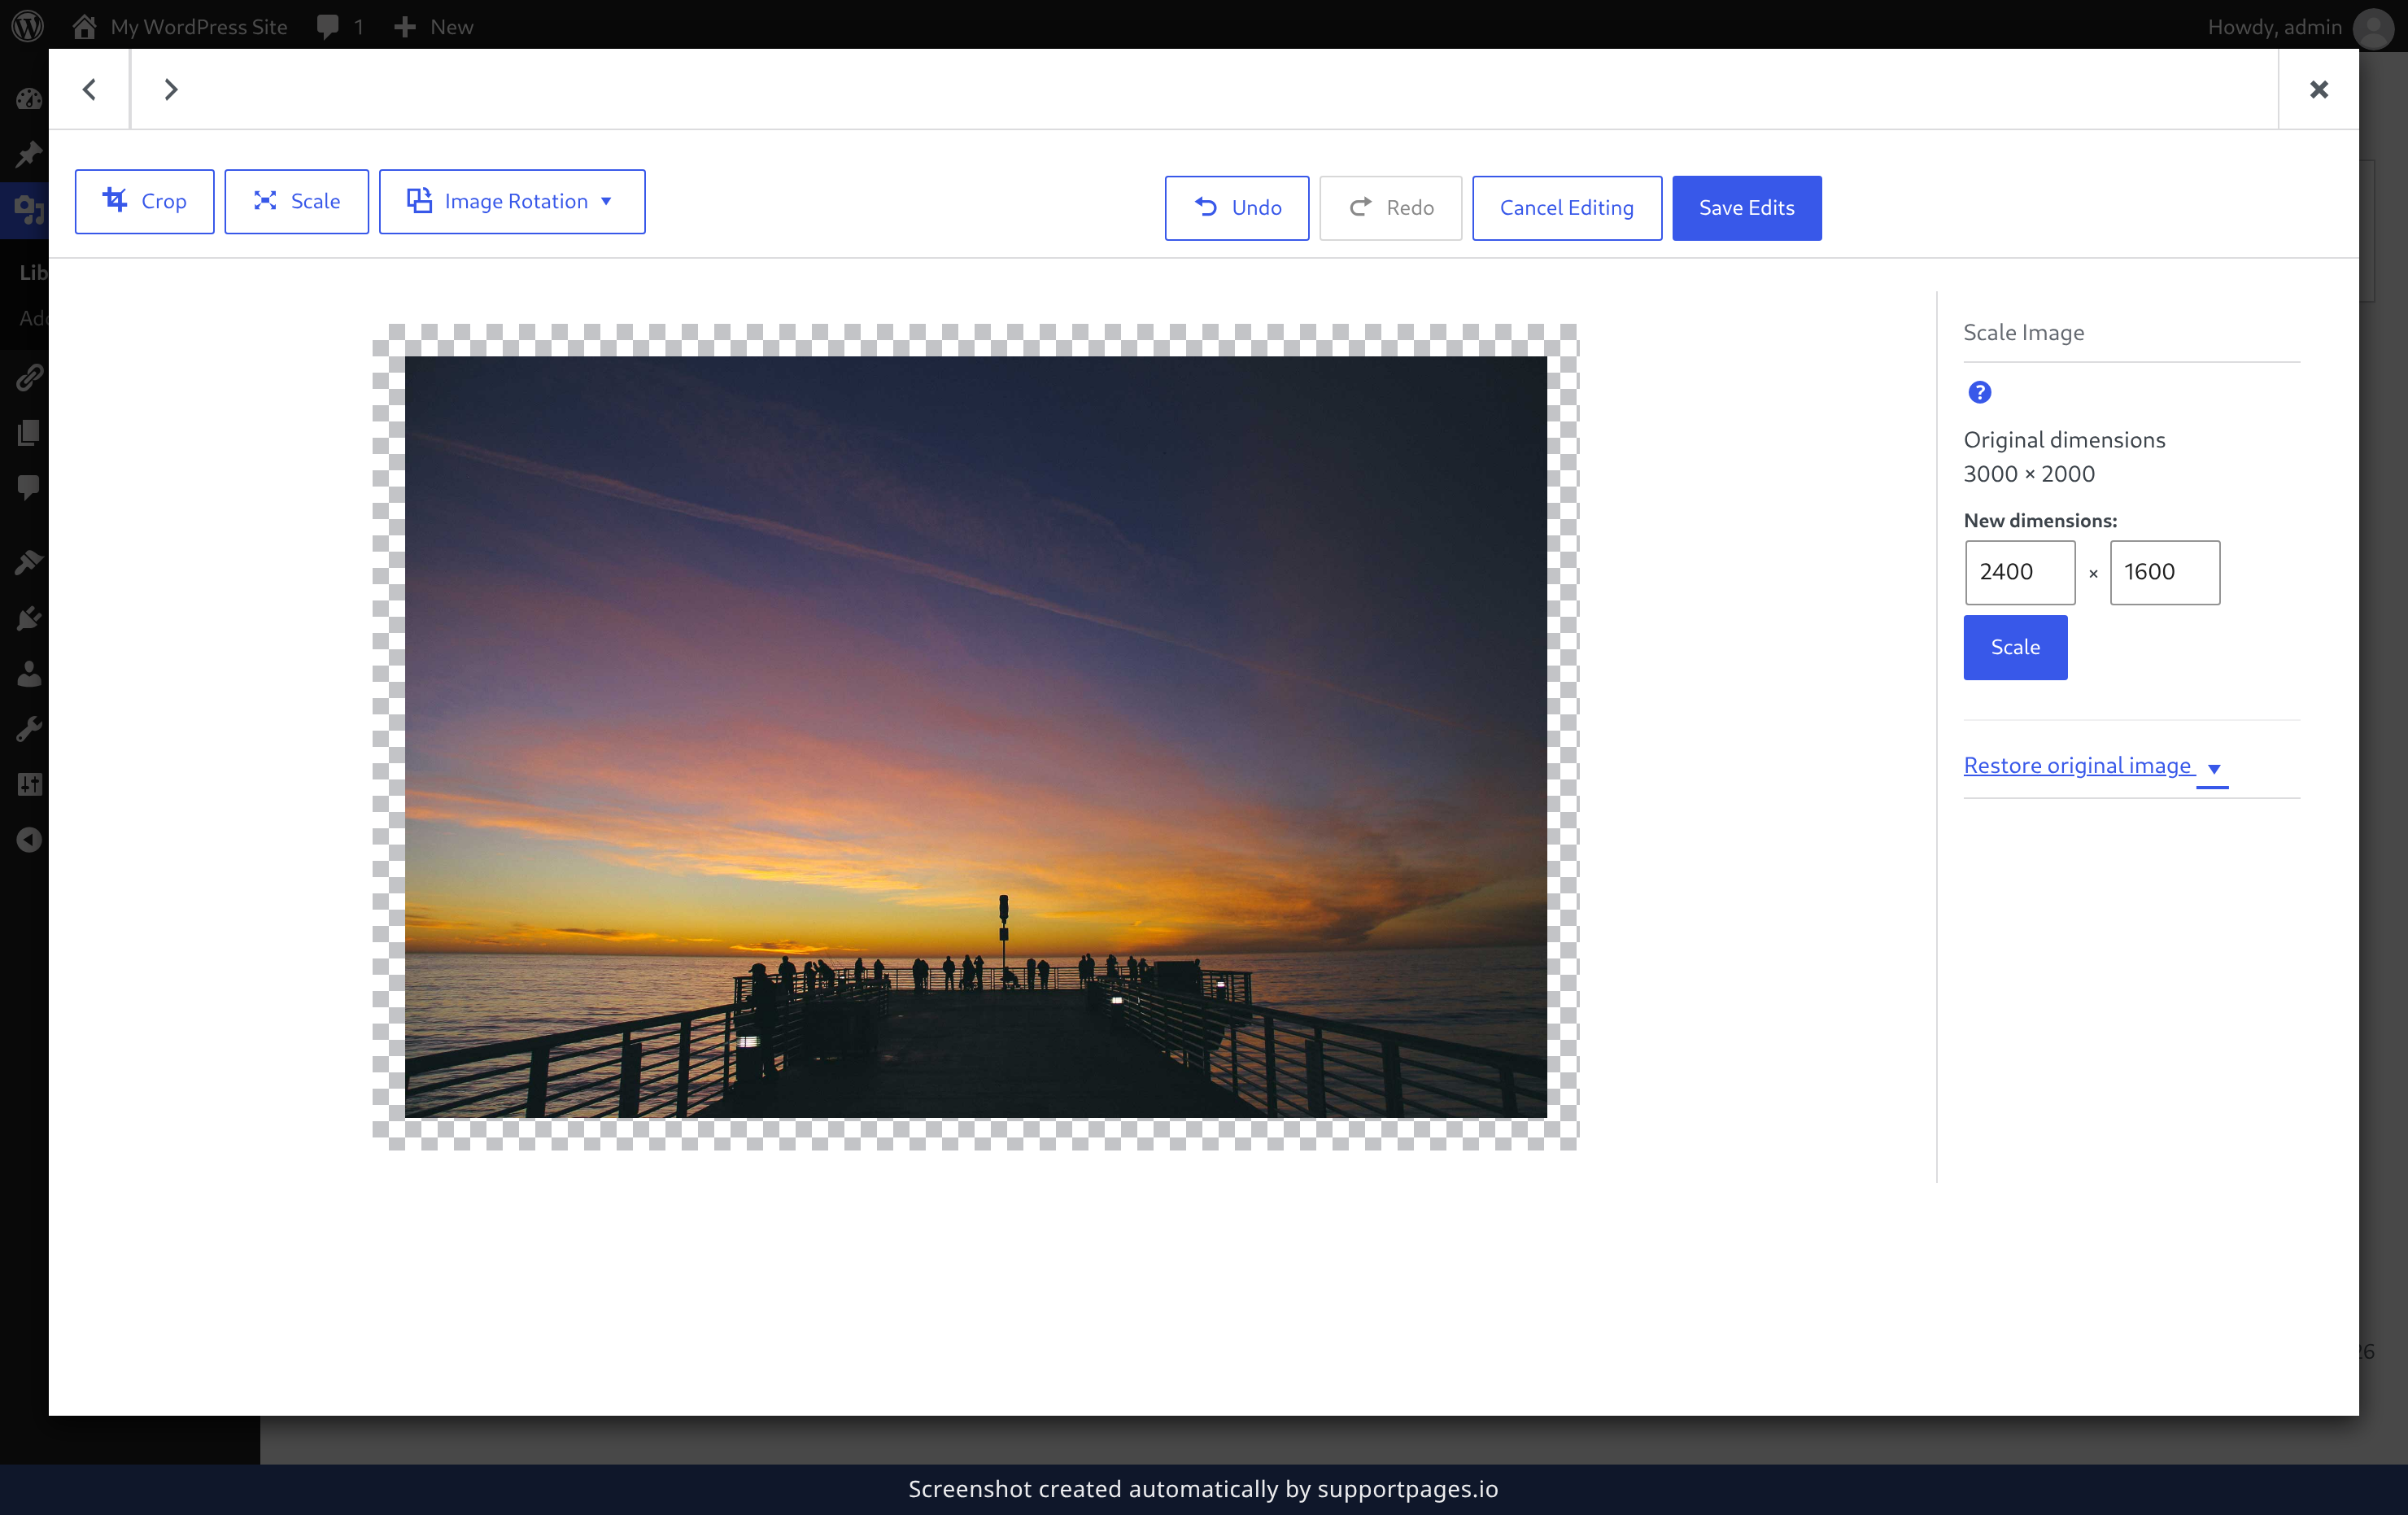
Task: Click the sunset pier image preview
Action: pyautogui.click(x=975, y=736)
